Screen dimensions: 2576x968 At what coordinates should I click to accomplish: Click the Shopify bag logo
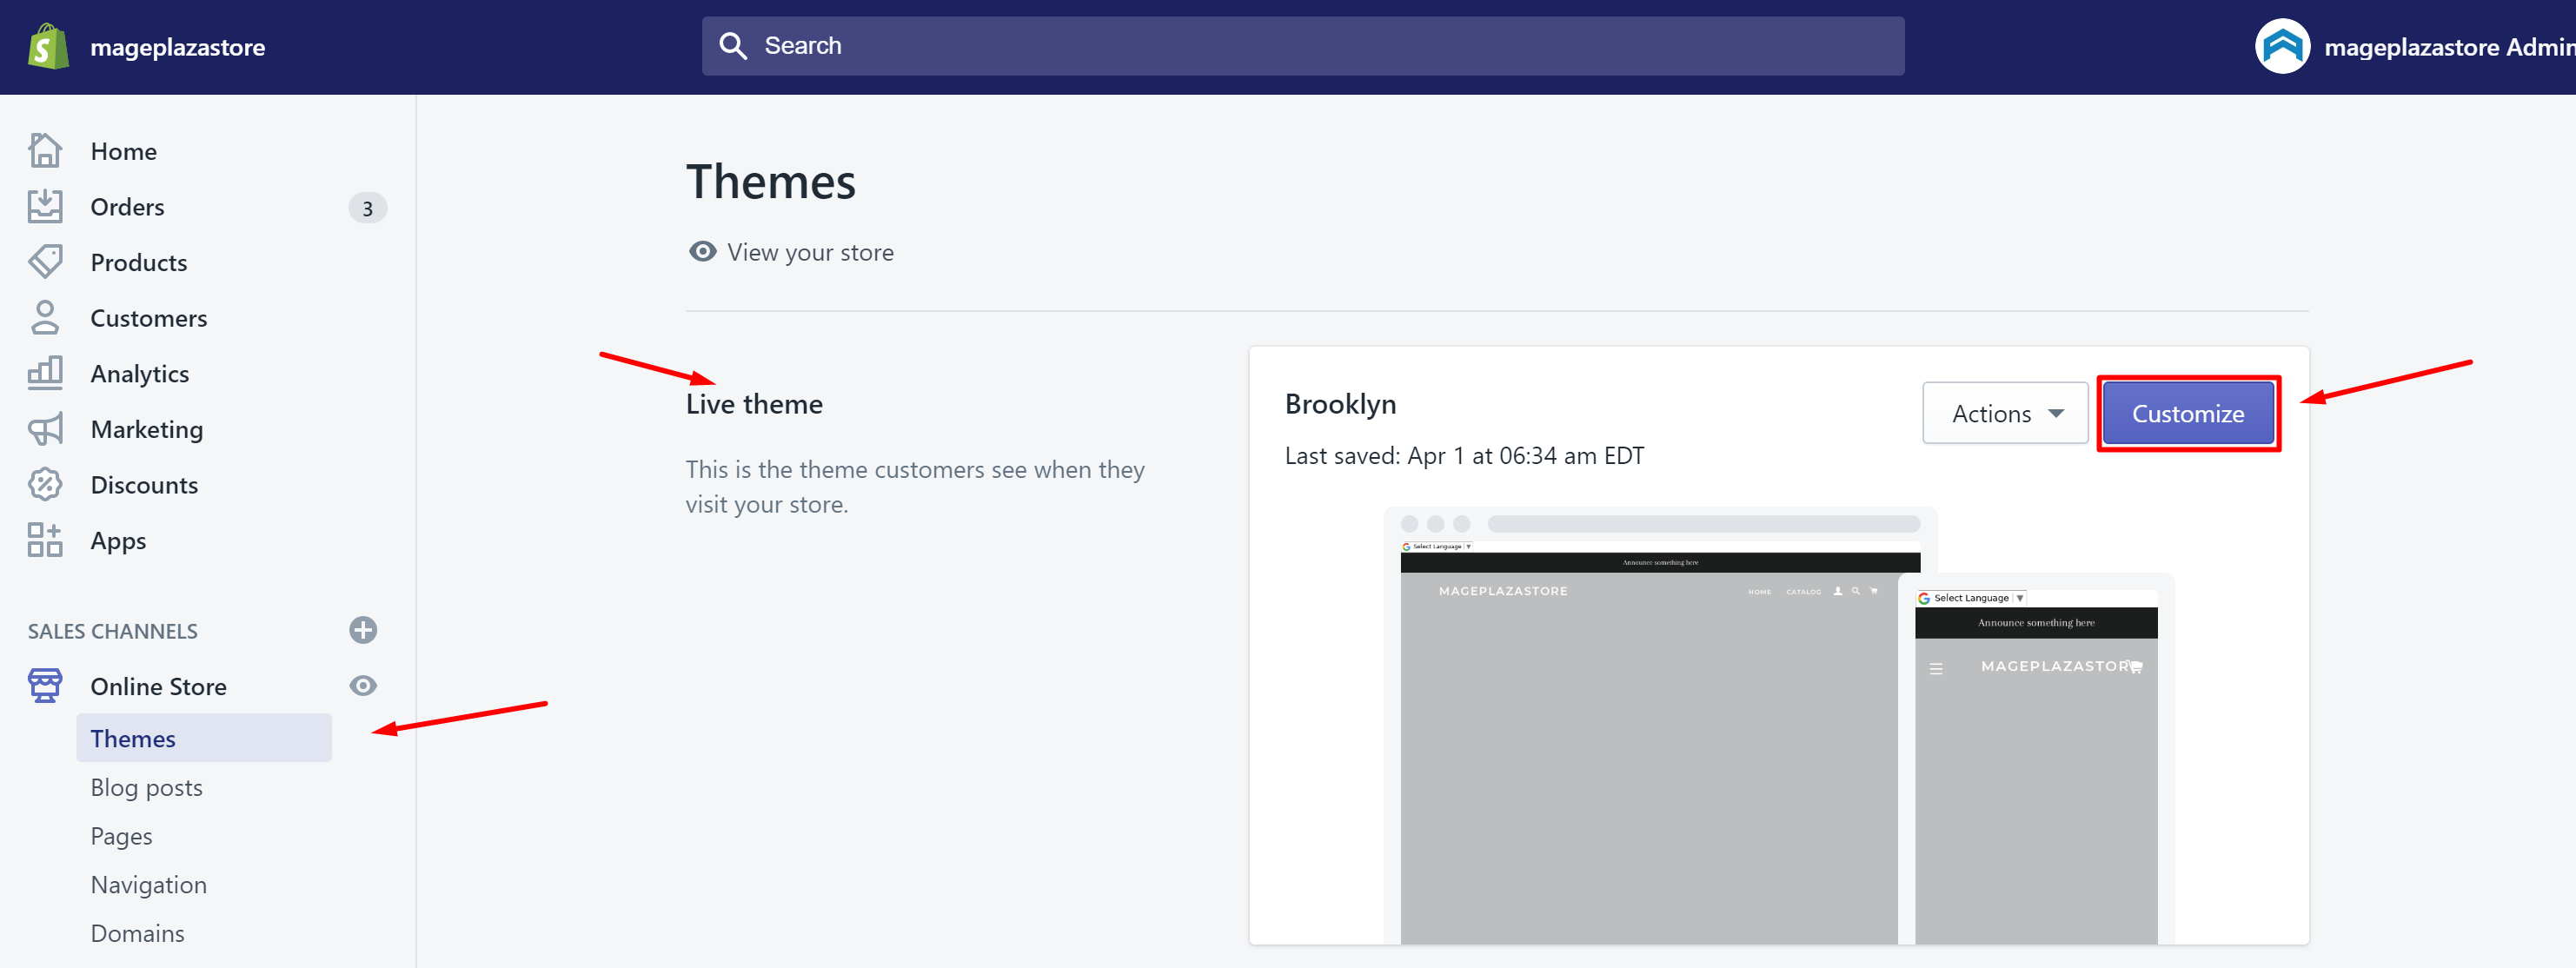click(x=48, y=47)
